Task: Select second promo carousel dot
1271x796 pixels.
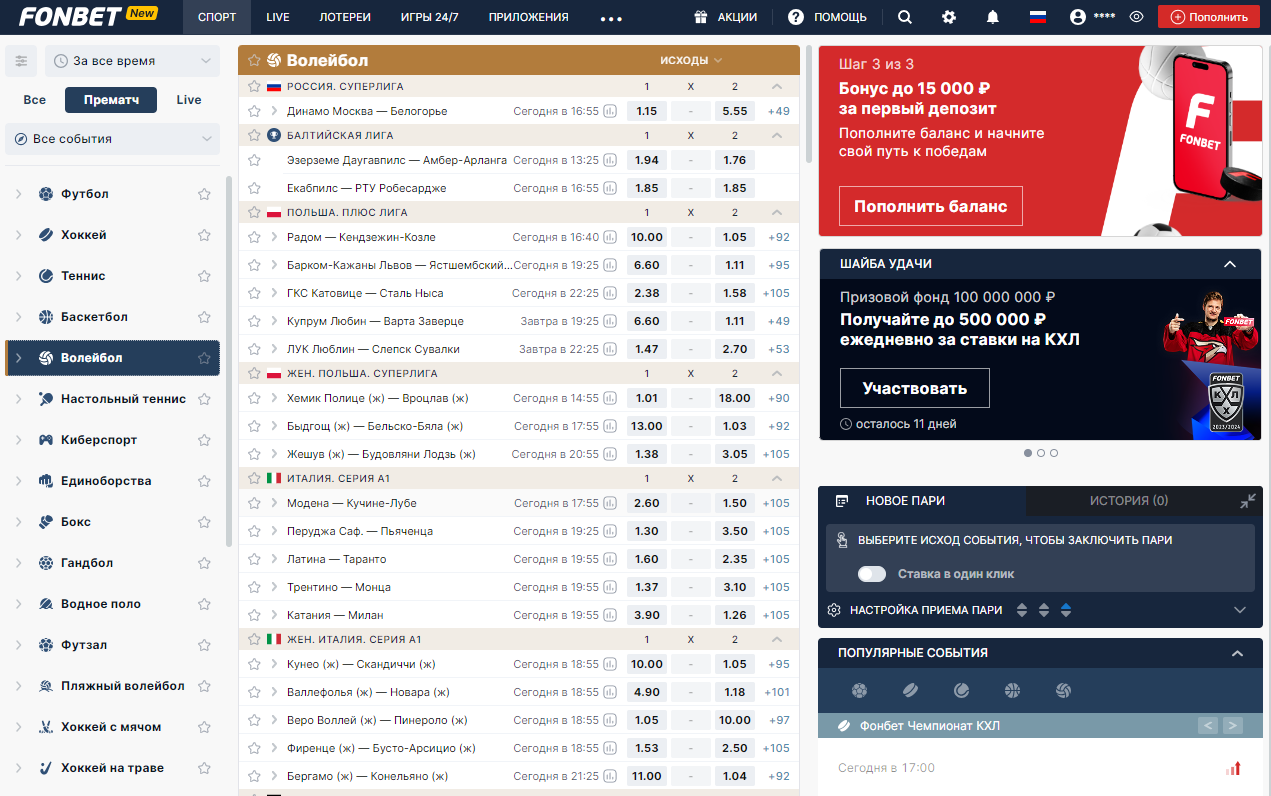Action: (x=1041, y=453)
